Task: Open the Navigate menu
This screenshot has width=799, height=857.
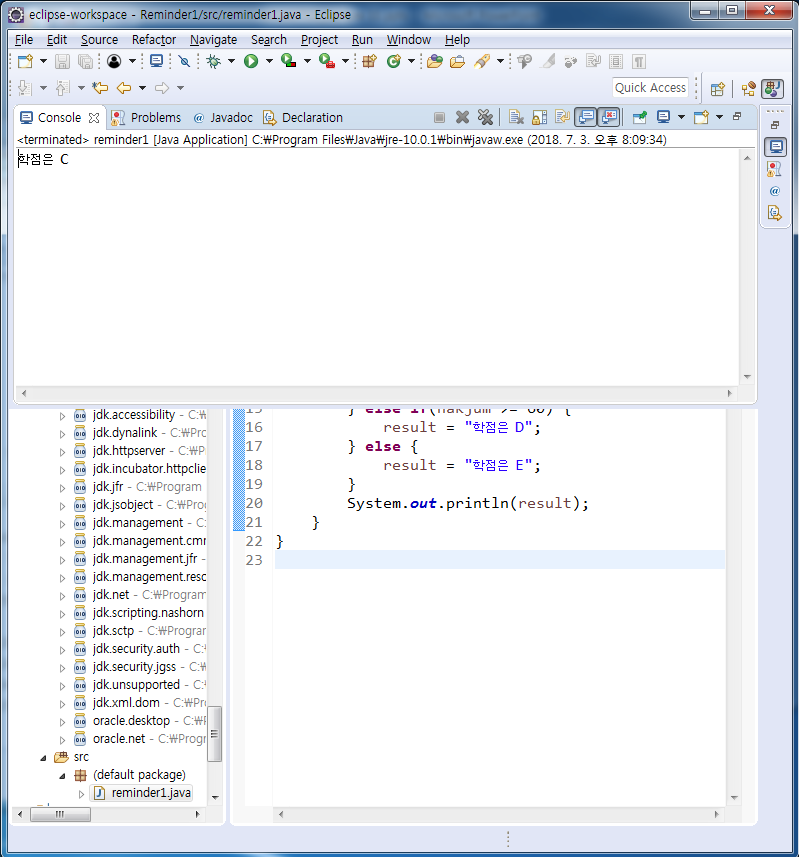Action: click(213, 39)
